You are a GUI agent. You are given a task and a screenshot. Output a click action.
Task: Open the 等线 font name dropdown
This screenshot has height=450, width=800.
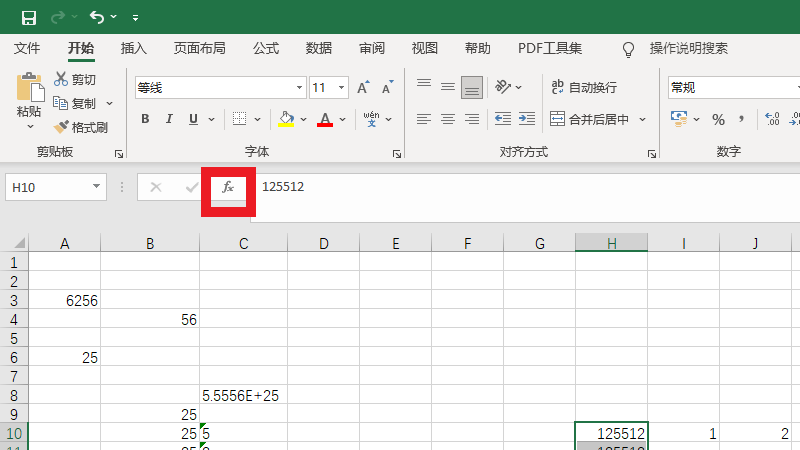tap(299, 88)
